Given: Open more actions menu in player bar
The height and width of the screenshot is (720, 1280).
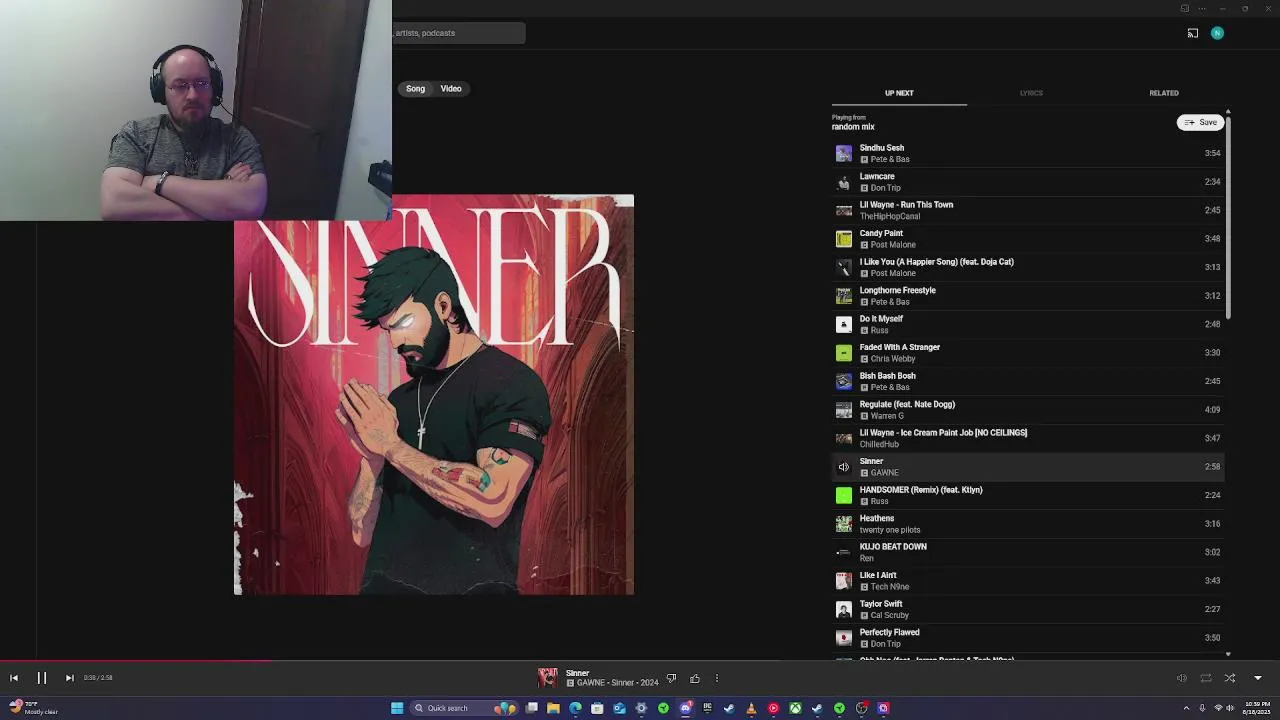Looking at the screenshot, I should 716,679.
